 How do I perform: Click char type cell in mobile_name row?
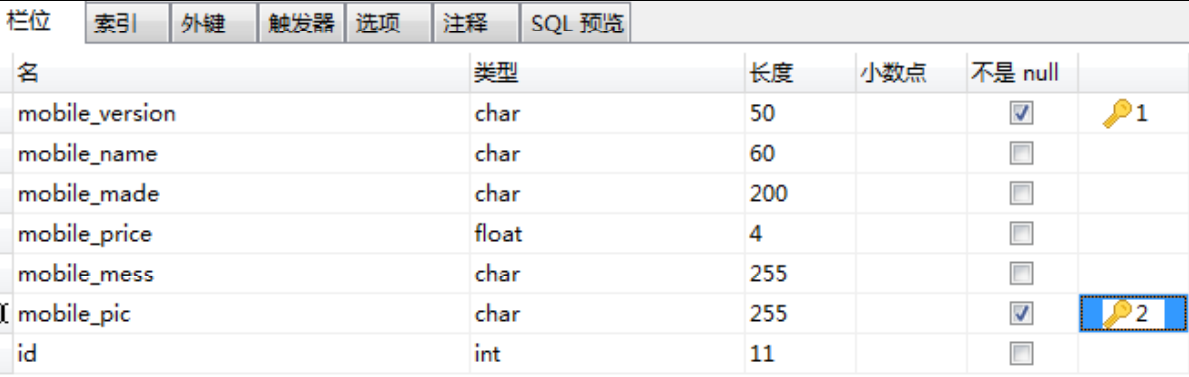606,154
